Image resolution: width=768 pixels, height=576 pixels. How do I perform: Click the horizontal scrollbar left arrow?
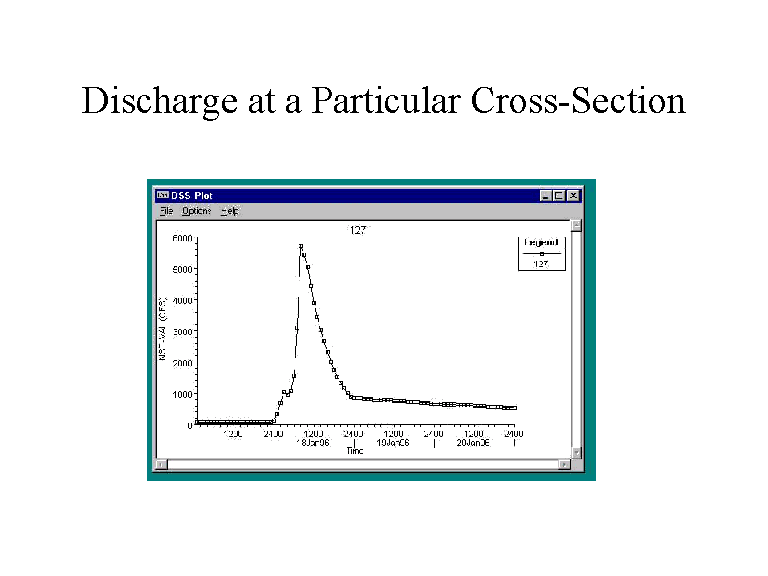(x=161, y=464)
